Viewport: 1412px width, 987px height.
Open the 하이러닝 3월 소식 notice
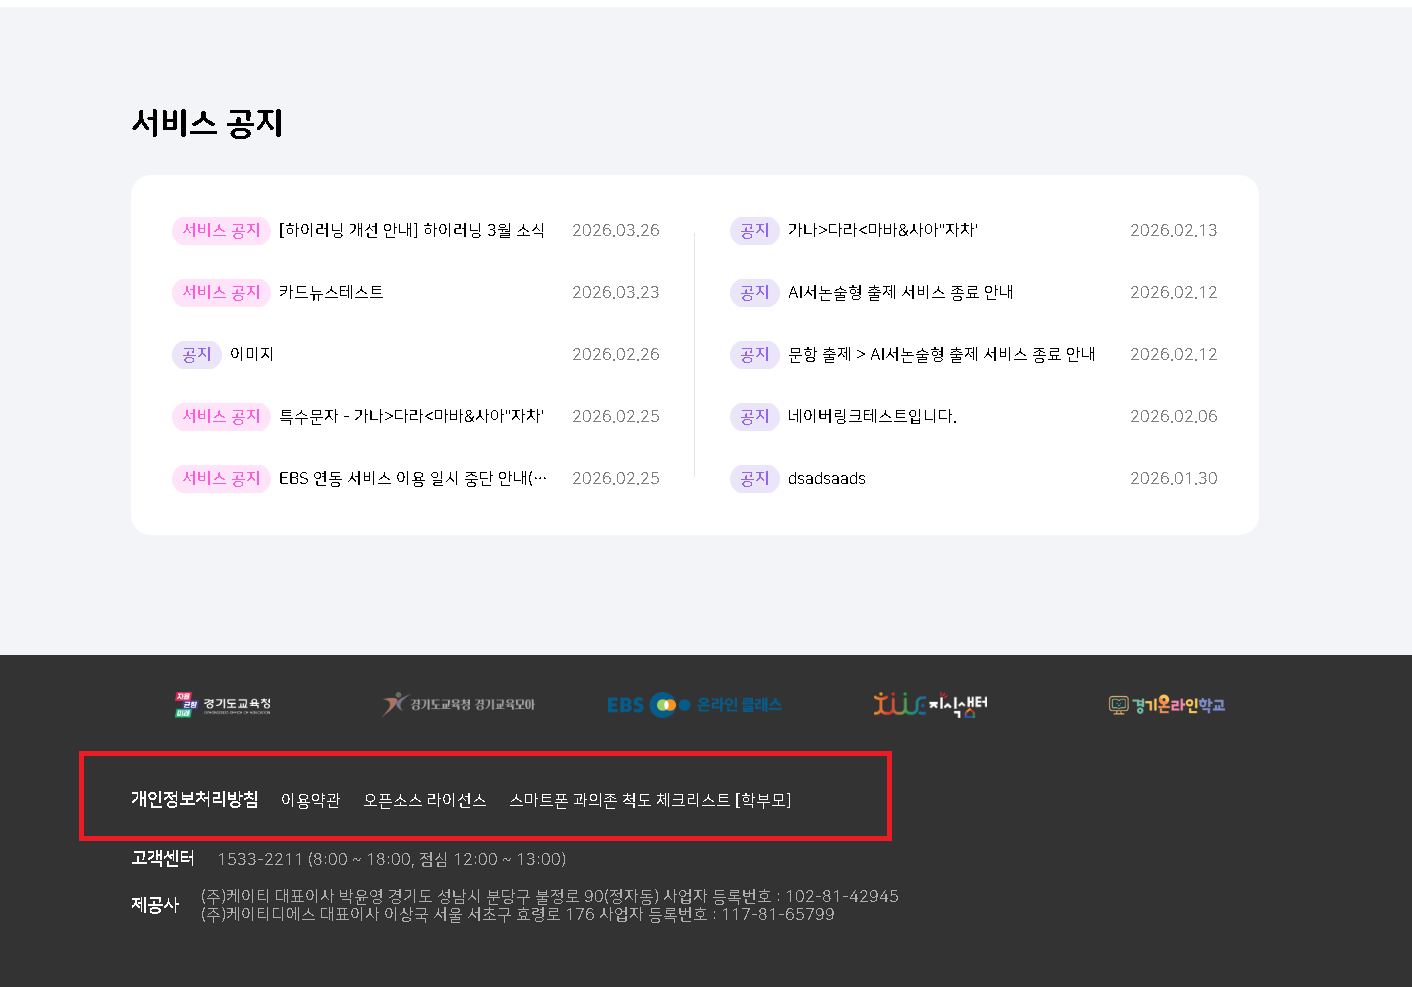tap(411, 230)
